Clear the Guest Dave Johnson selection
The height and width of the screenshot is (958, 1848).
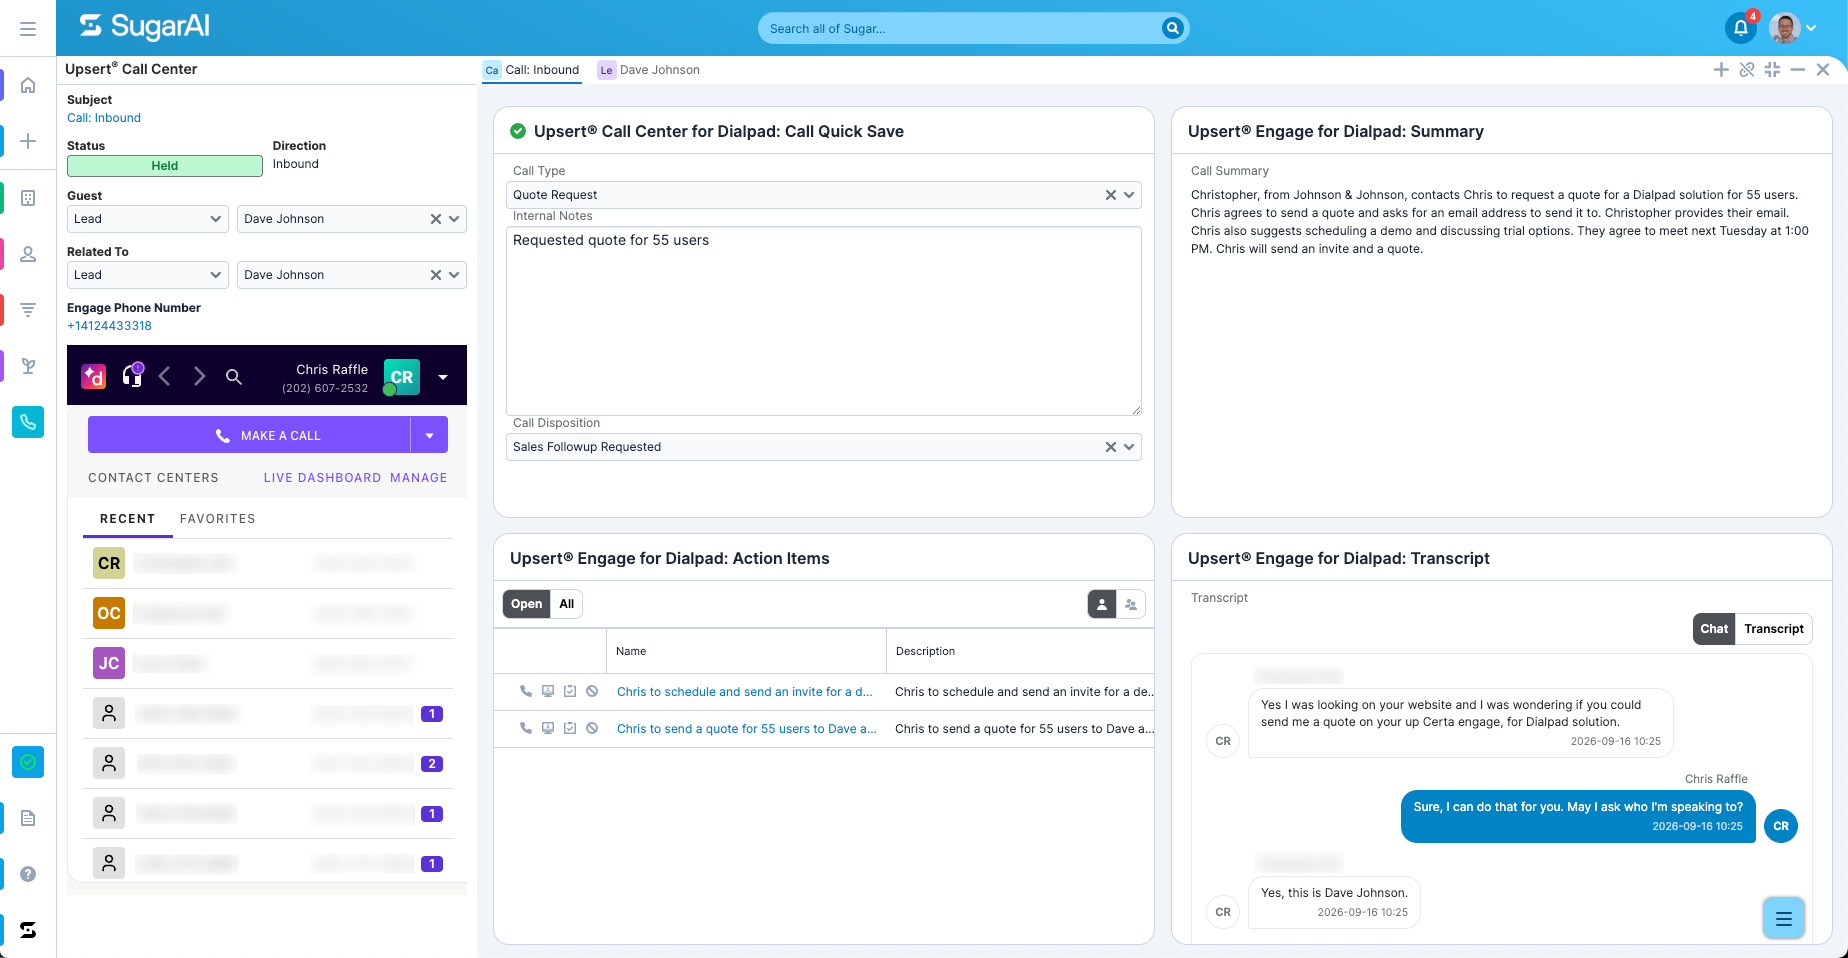(x=435, y=219)
